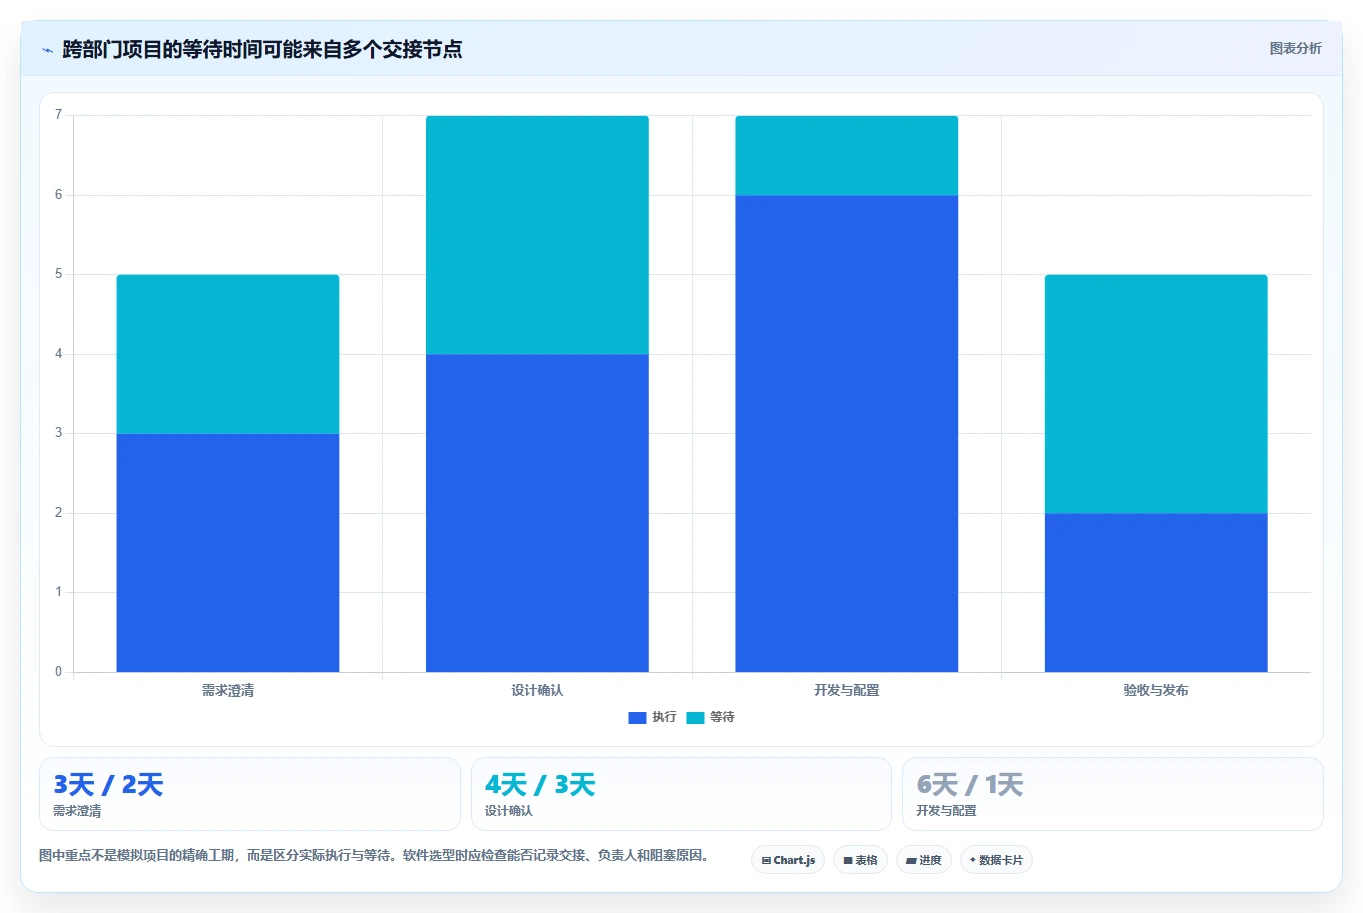
Task: Click the y-axis value 0
Action: (58, 672)
